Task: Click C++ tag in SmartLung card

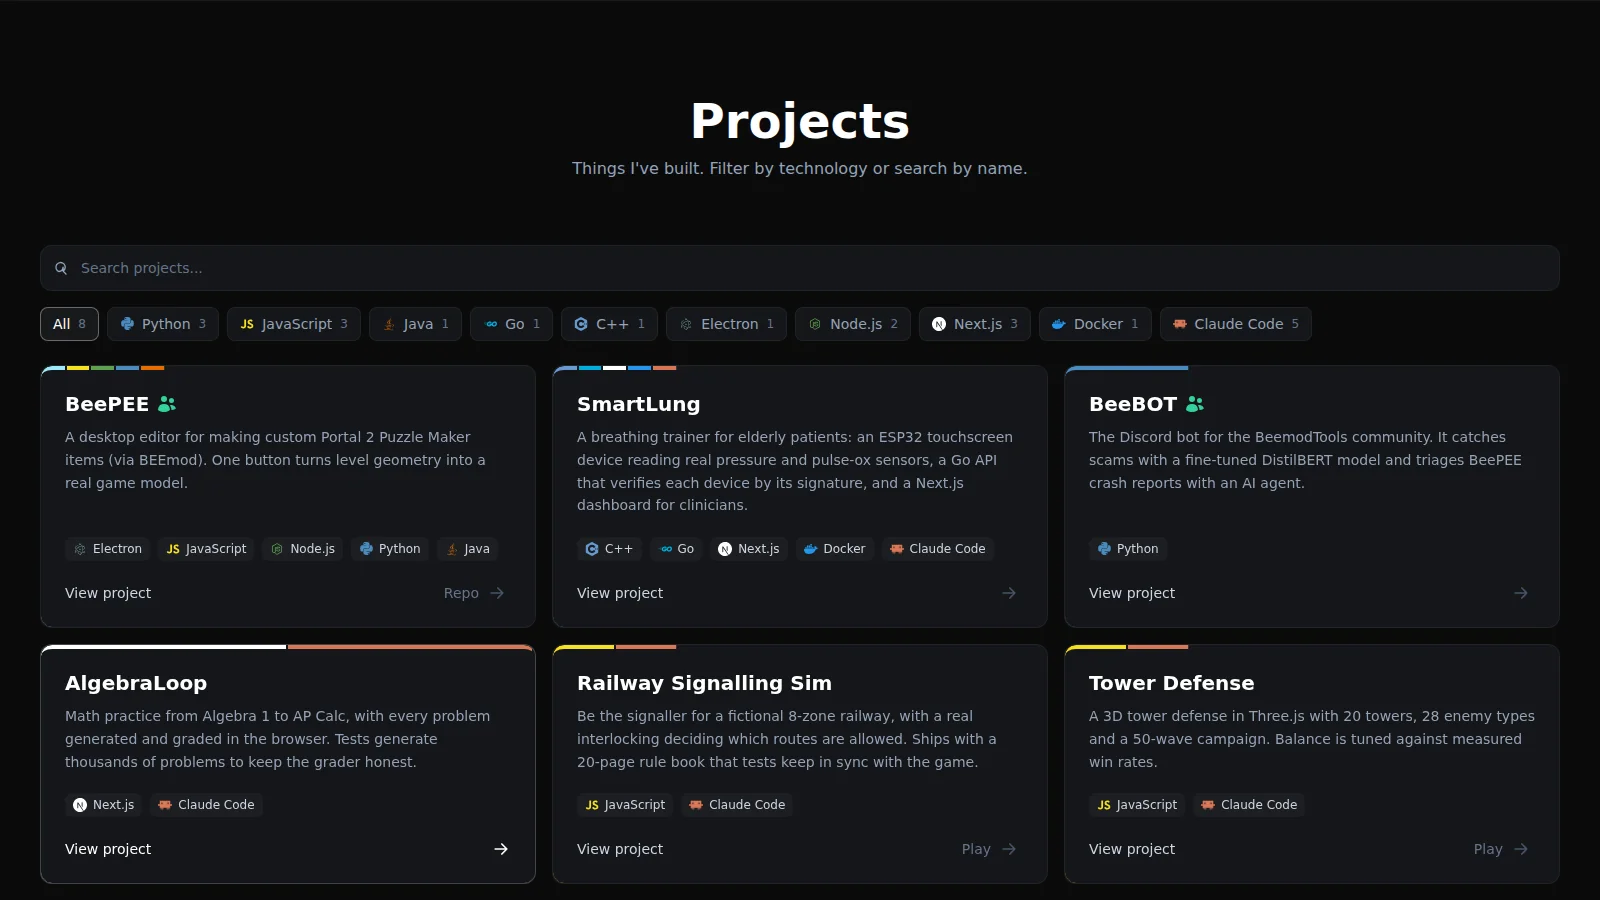Action: click(609, 549)
